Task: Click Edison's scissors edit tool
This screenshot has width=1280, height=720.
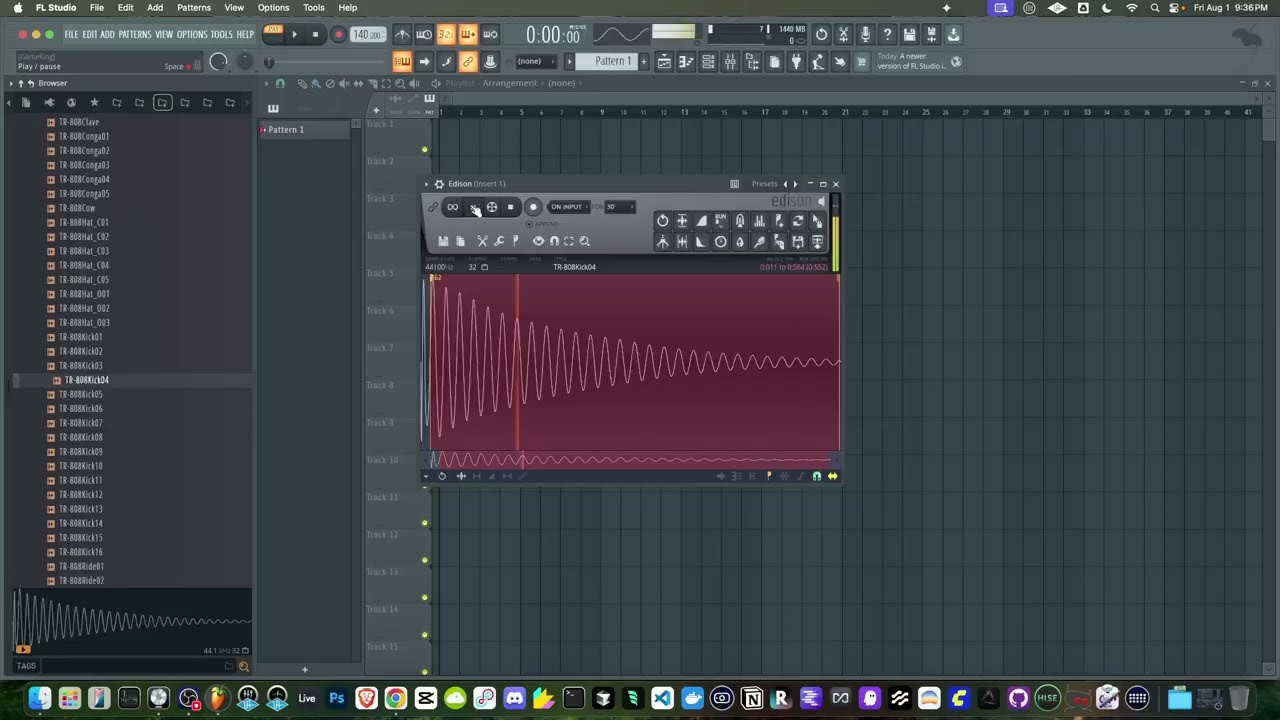Action: pos(482,241)
